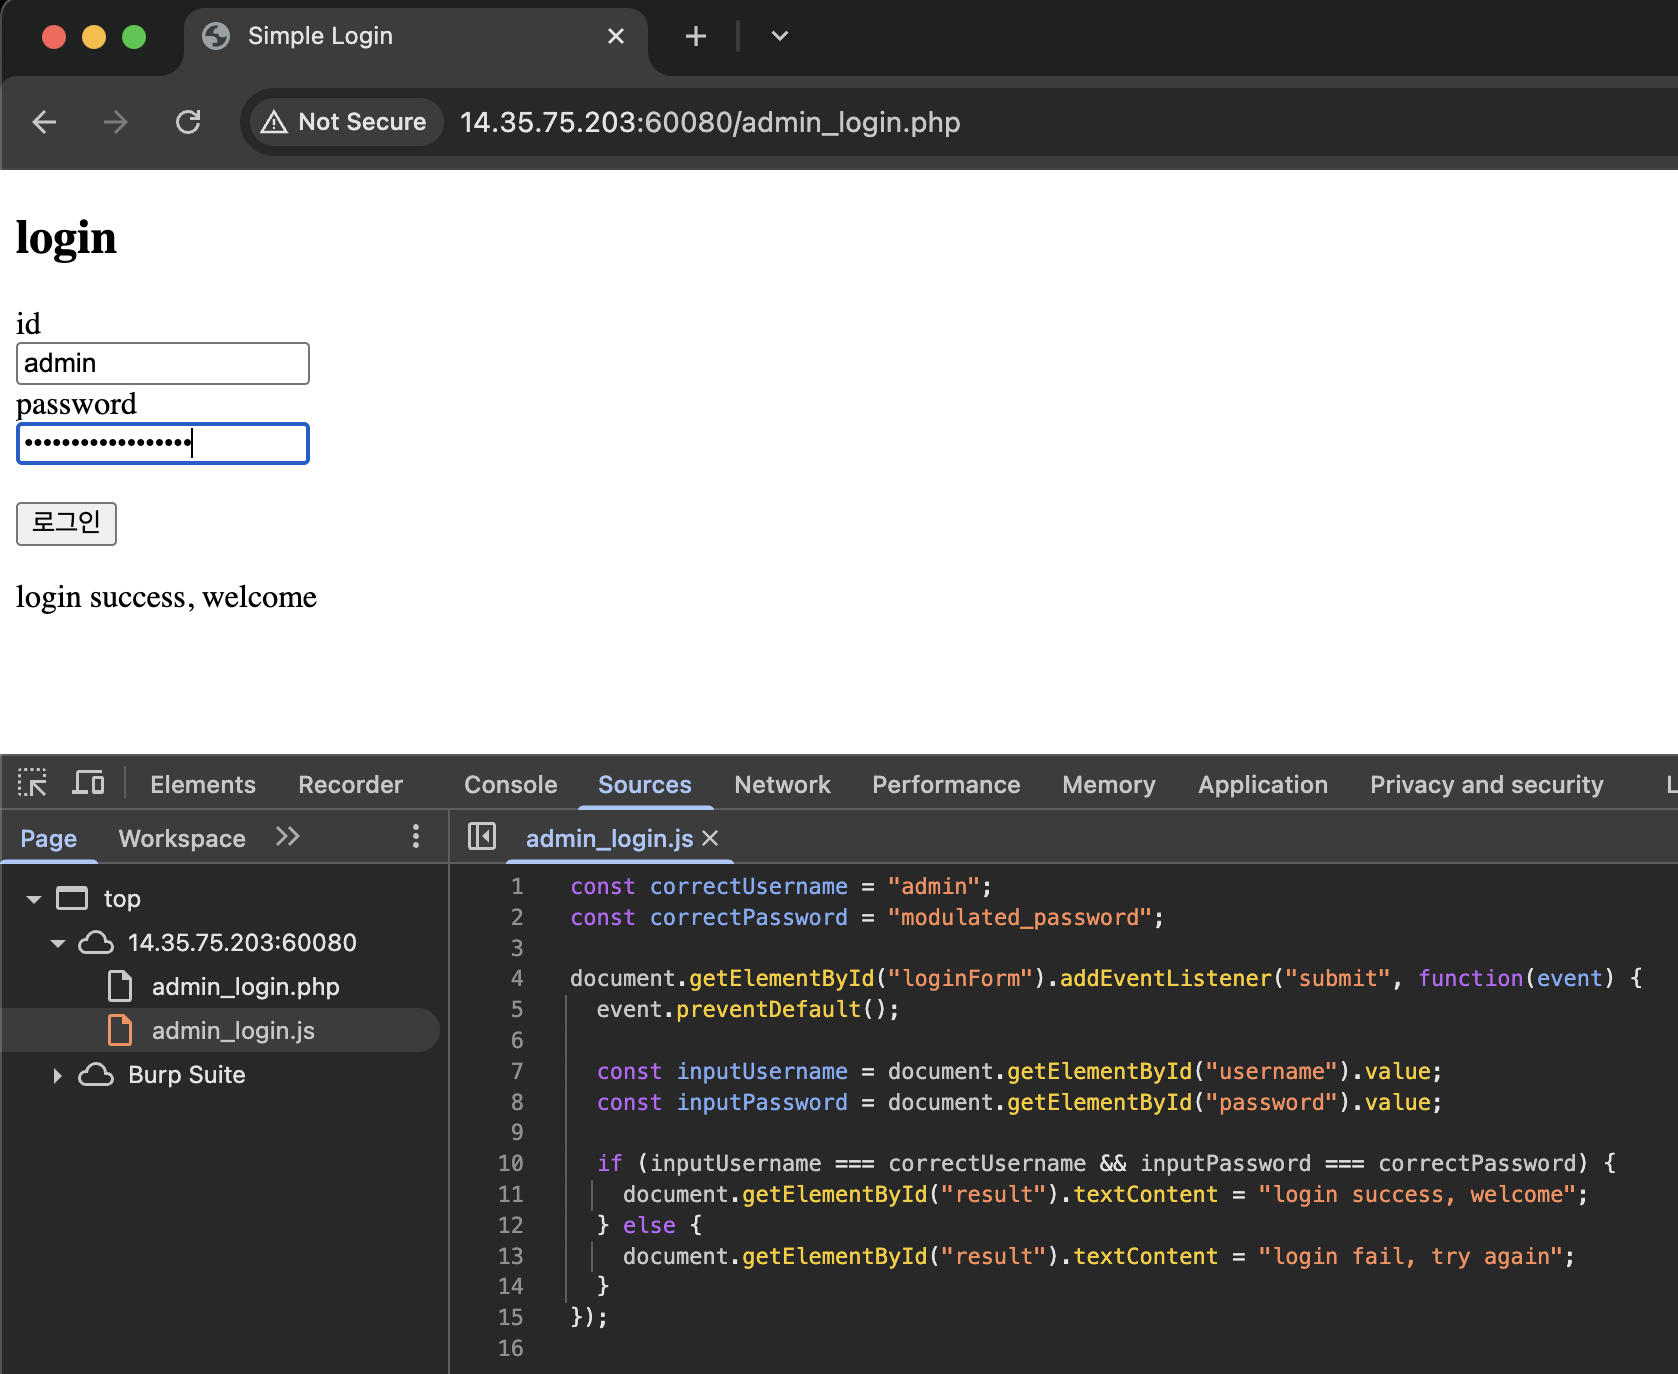Open a new browser tab

tap(695, 37)
